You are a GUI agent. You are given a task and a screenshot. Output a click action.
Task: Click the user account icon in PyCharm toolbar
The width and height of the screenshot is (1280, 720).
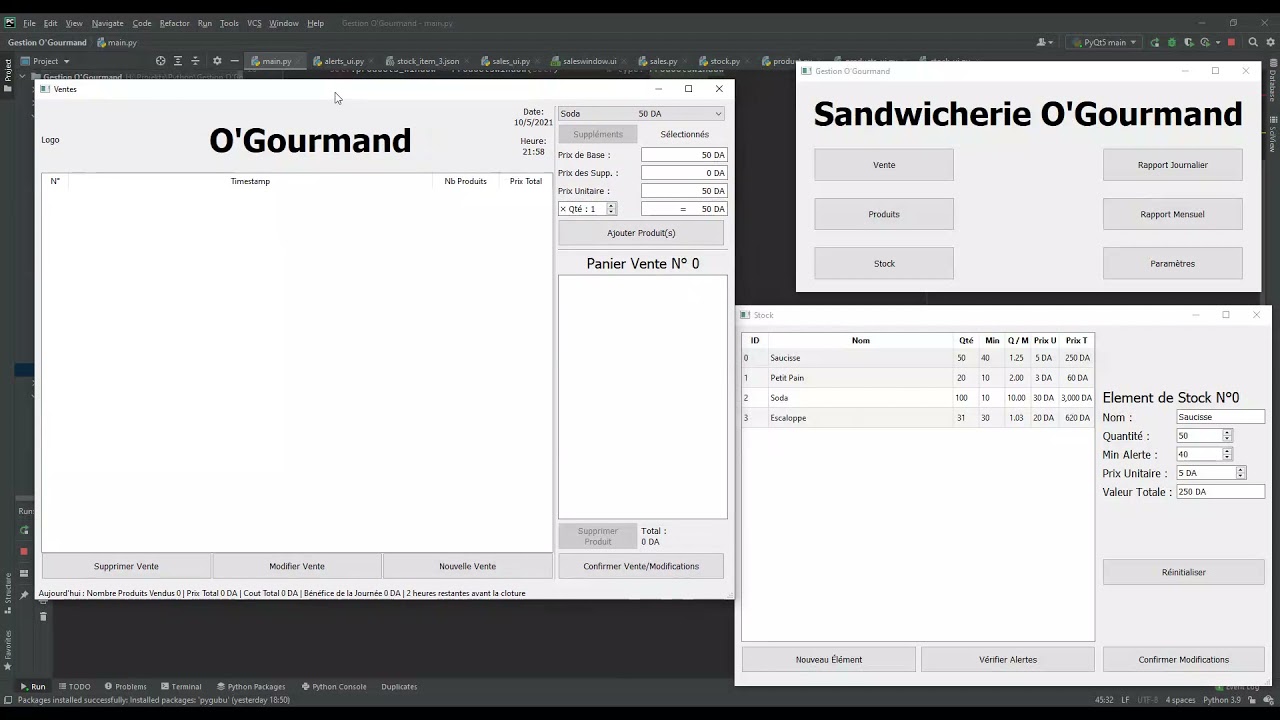tap(1043, 43)
